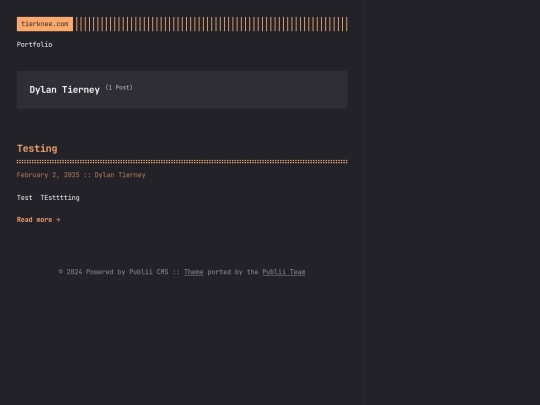Open the Theme link in footer
540x405 pixels.
[x=194, y=272]
